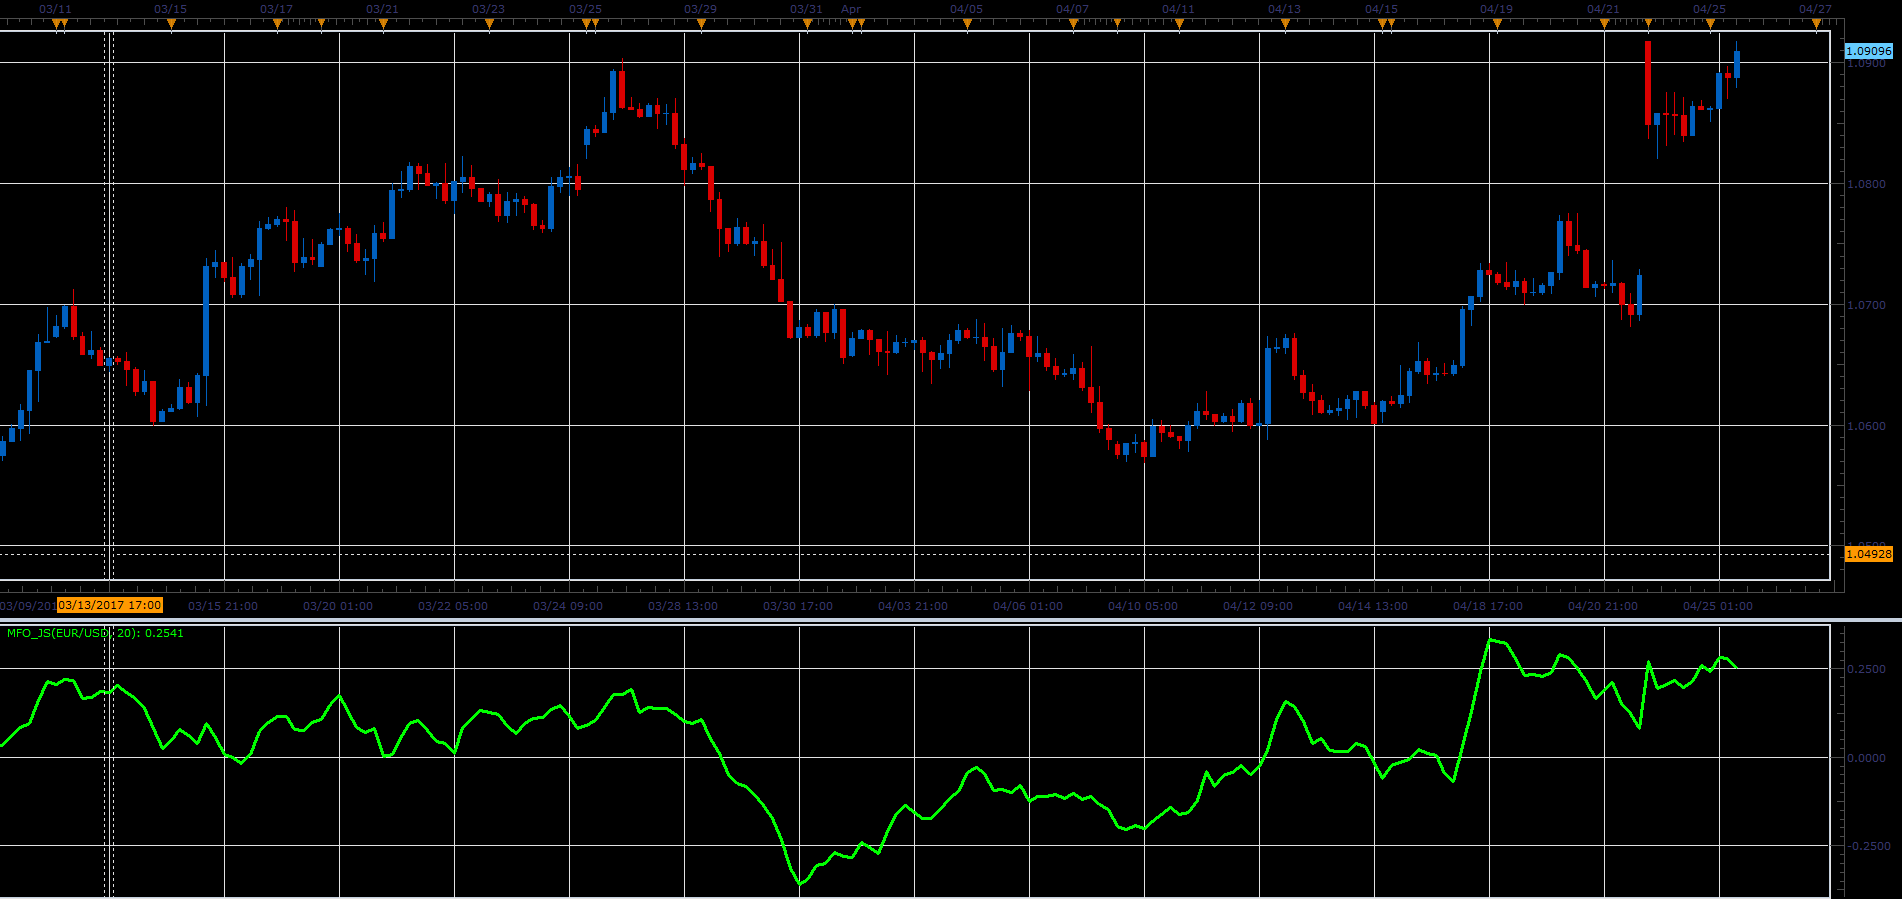Click the 04/25 01:00 time axis label

click(1718, 606)
